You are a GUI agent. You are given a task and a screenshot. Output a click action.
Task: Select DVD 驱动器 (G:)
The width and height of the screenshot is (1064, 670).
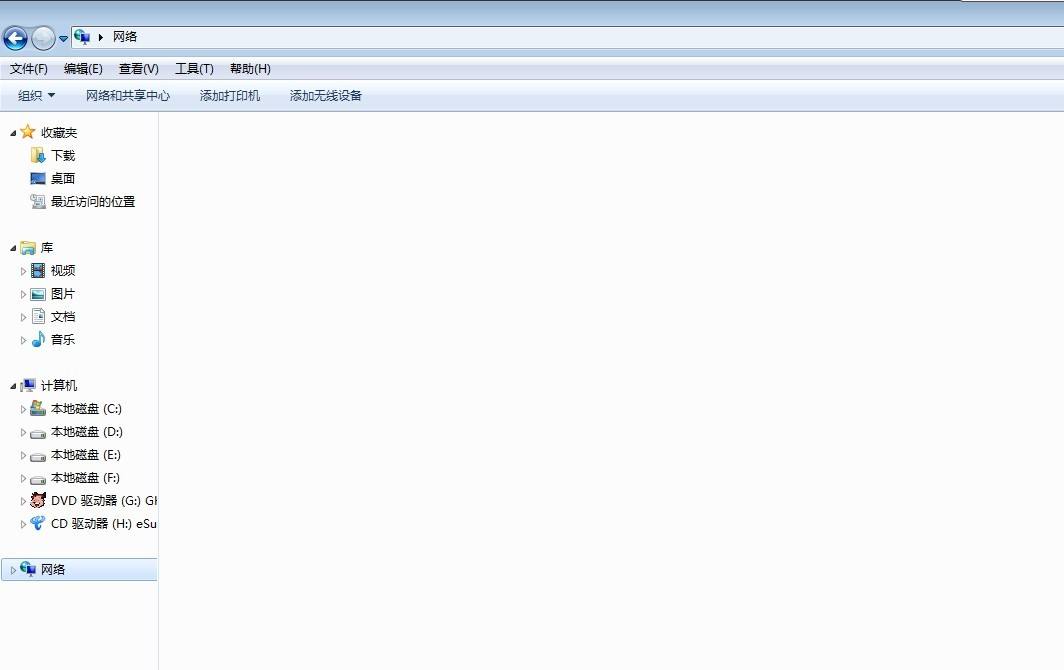(104, 501)
